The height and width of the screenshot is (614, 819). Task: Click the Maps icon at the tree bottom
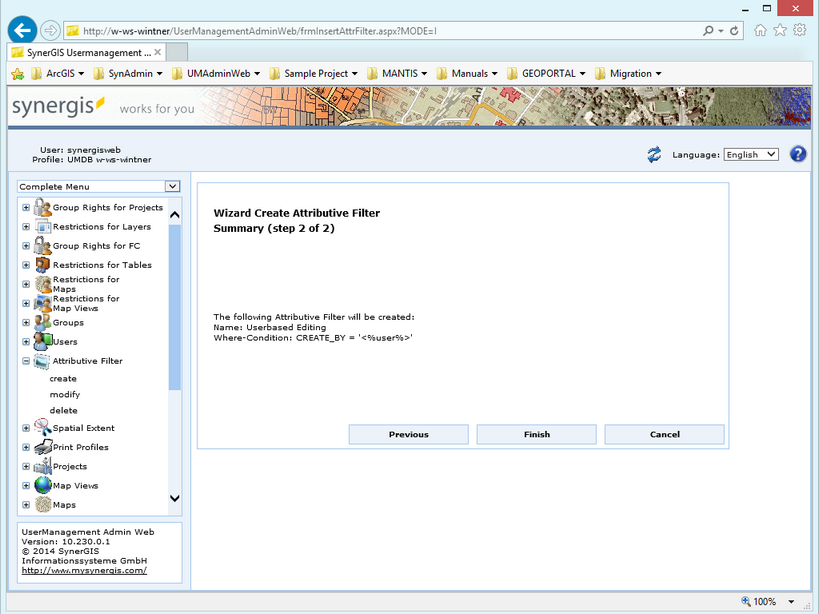(x=41, y=505)
